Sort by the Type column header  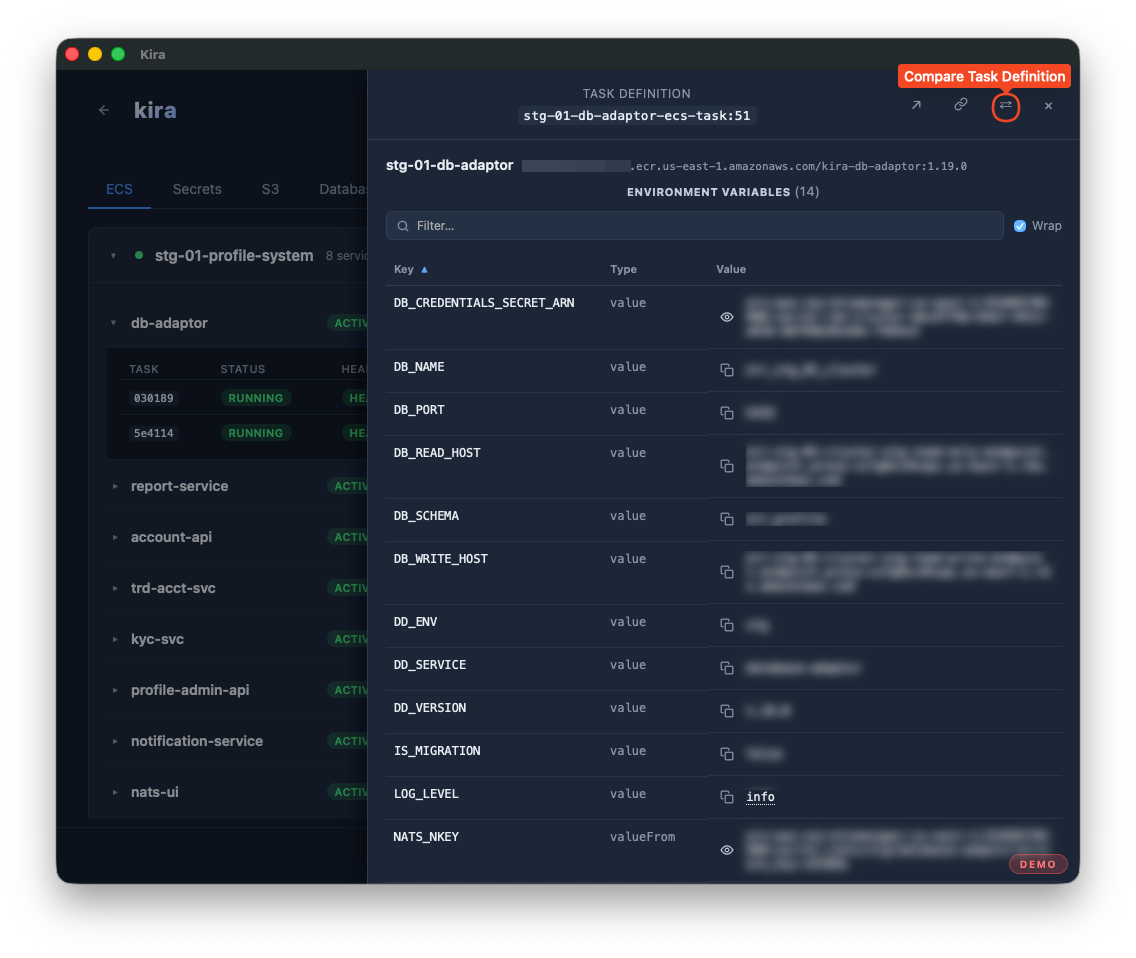(x=623, y=270)
